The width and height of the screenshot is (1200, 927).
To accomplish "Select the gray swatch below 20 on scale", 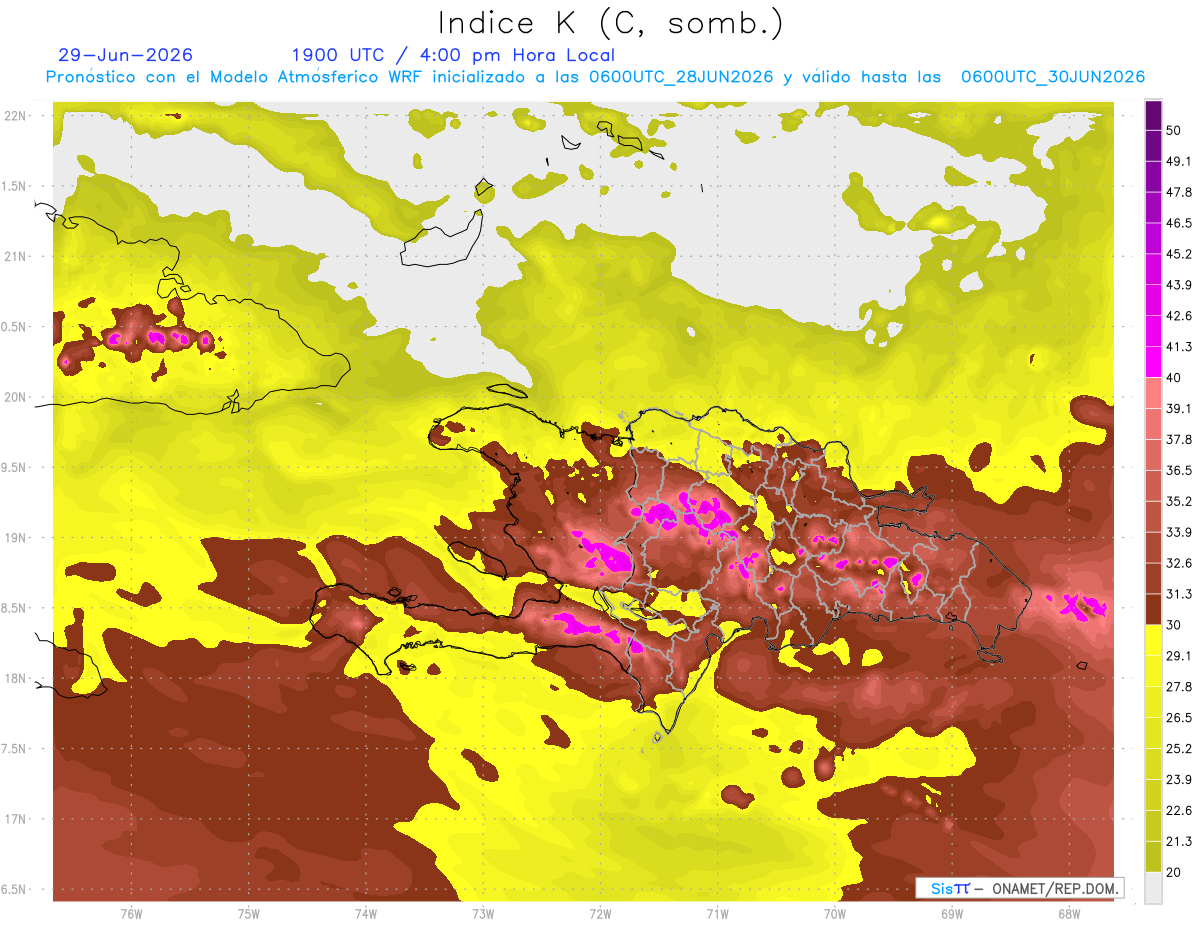I will tap(1153, 887).
